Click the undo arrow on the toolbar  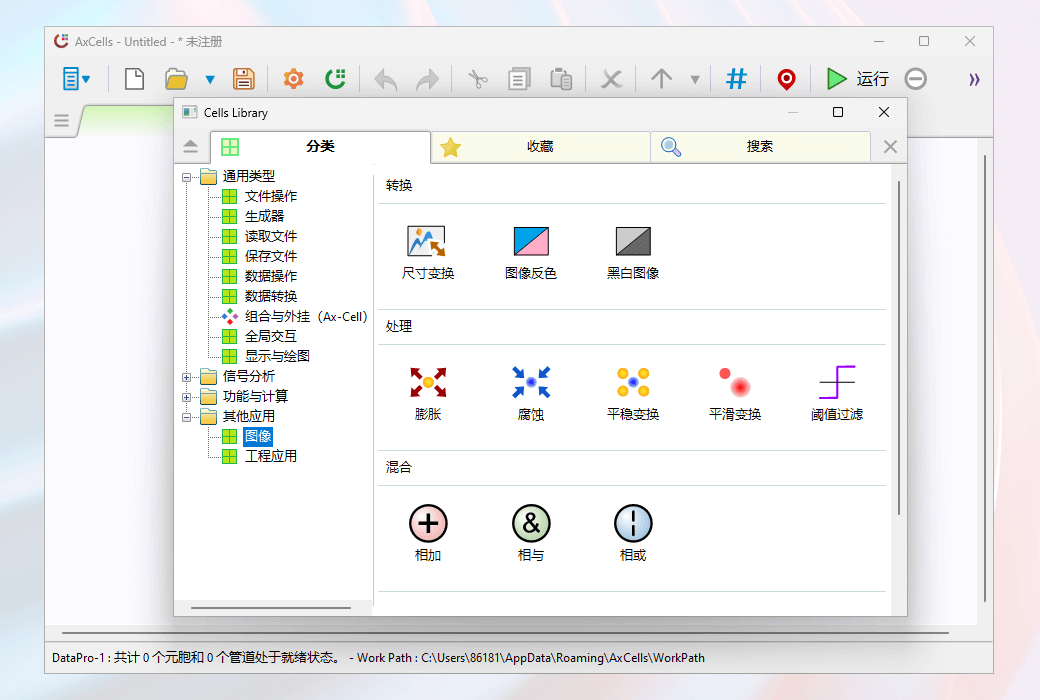click(x=385, y=78)
